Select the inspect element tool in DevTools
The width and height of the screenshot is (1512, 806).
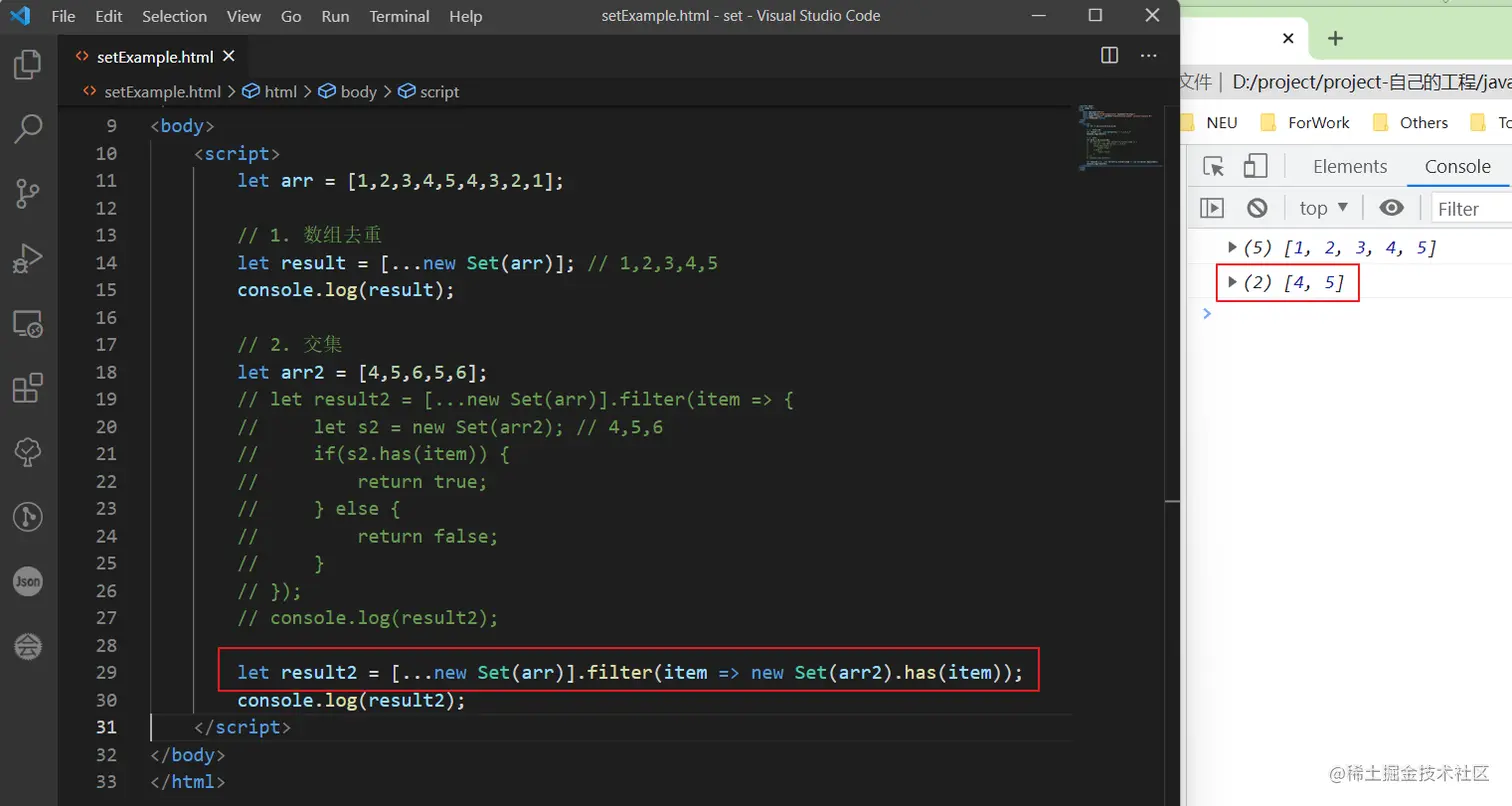[x=1214, y=166]
